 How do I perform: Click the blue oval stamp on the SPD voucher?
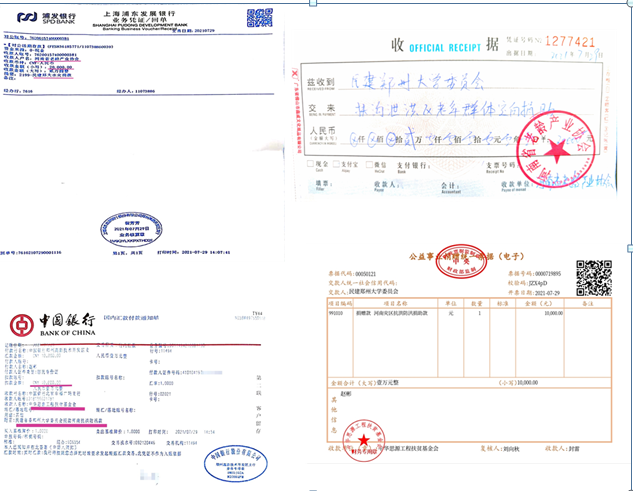point(131,230)
